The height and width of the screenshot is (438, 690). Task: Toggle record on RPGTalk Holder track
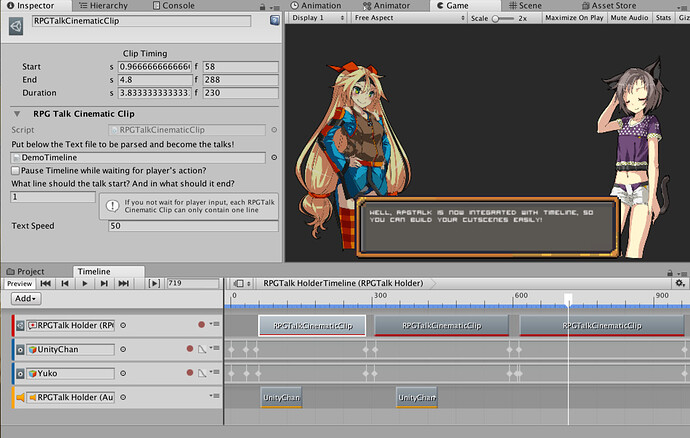tap(201, 324)
